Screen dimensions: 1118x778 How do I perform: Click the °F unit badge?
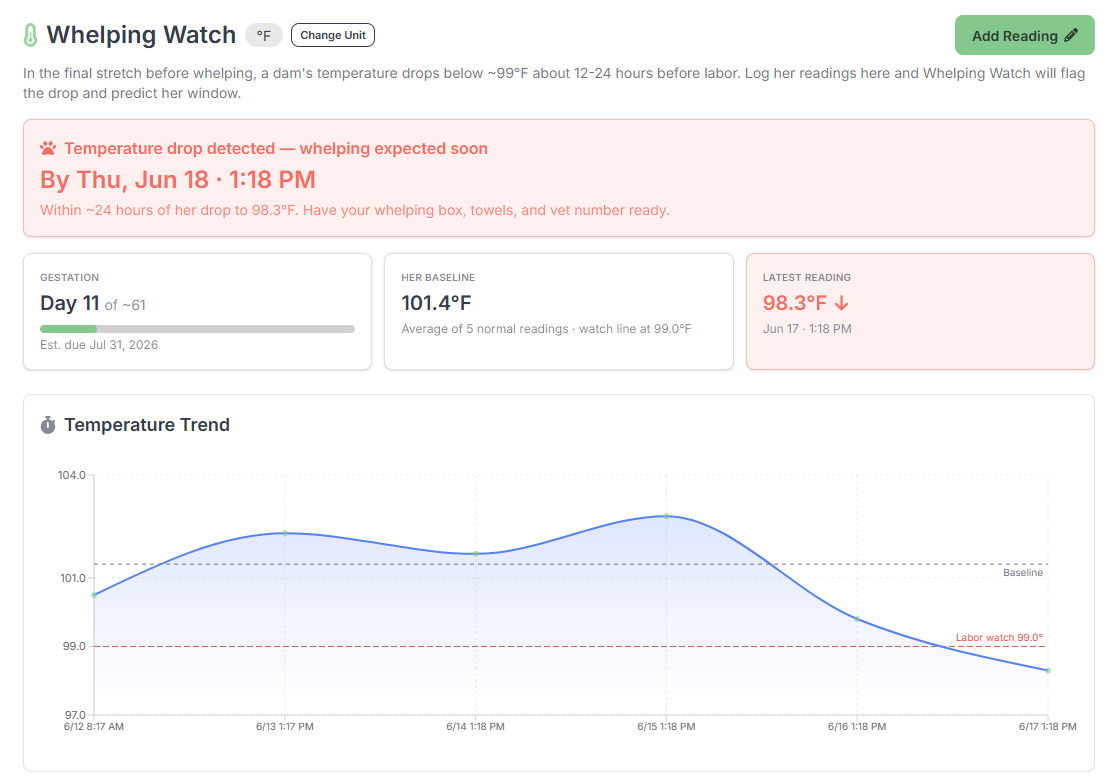pyautogui.click(x=264, y=35)
